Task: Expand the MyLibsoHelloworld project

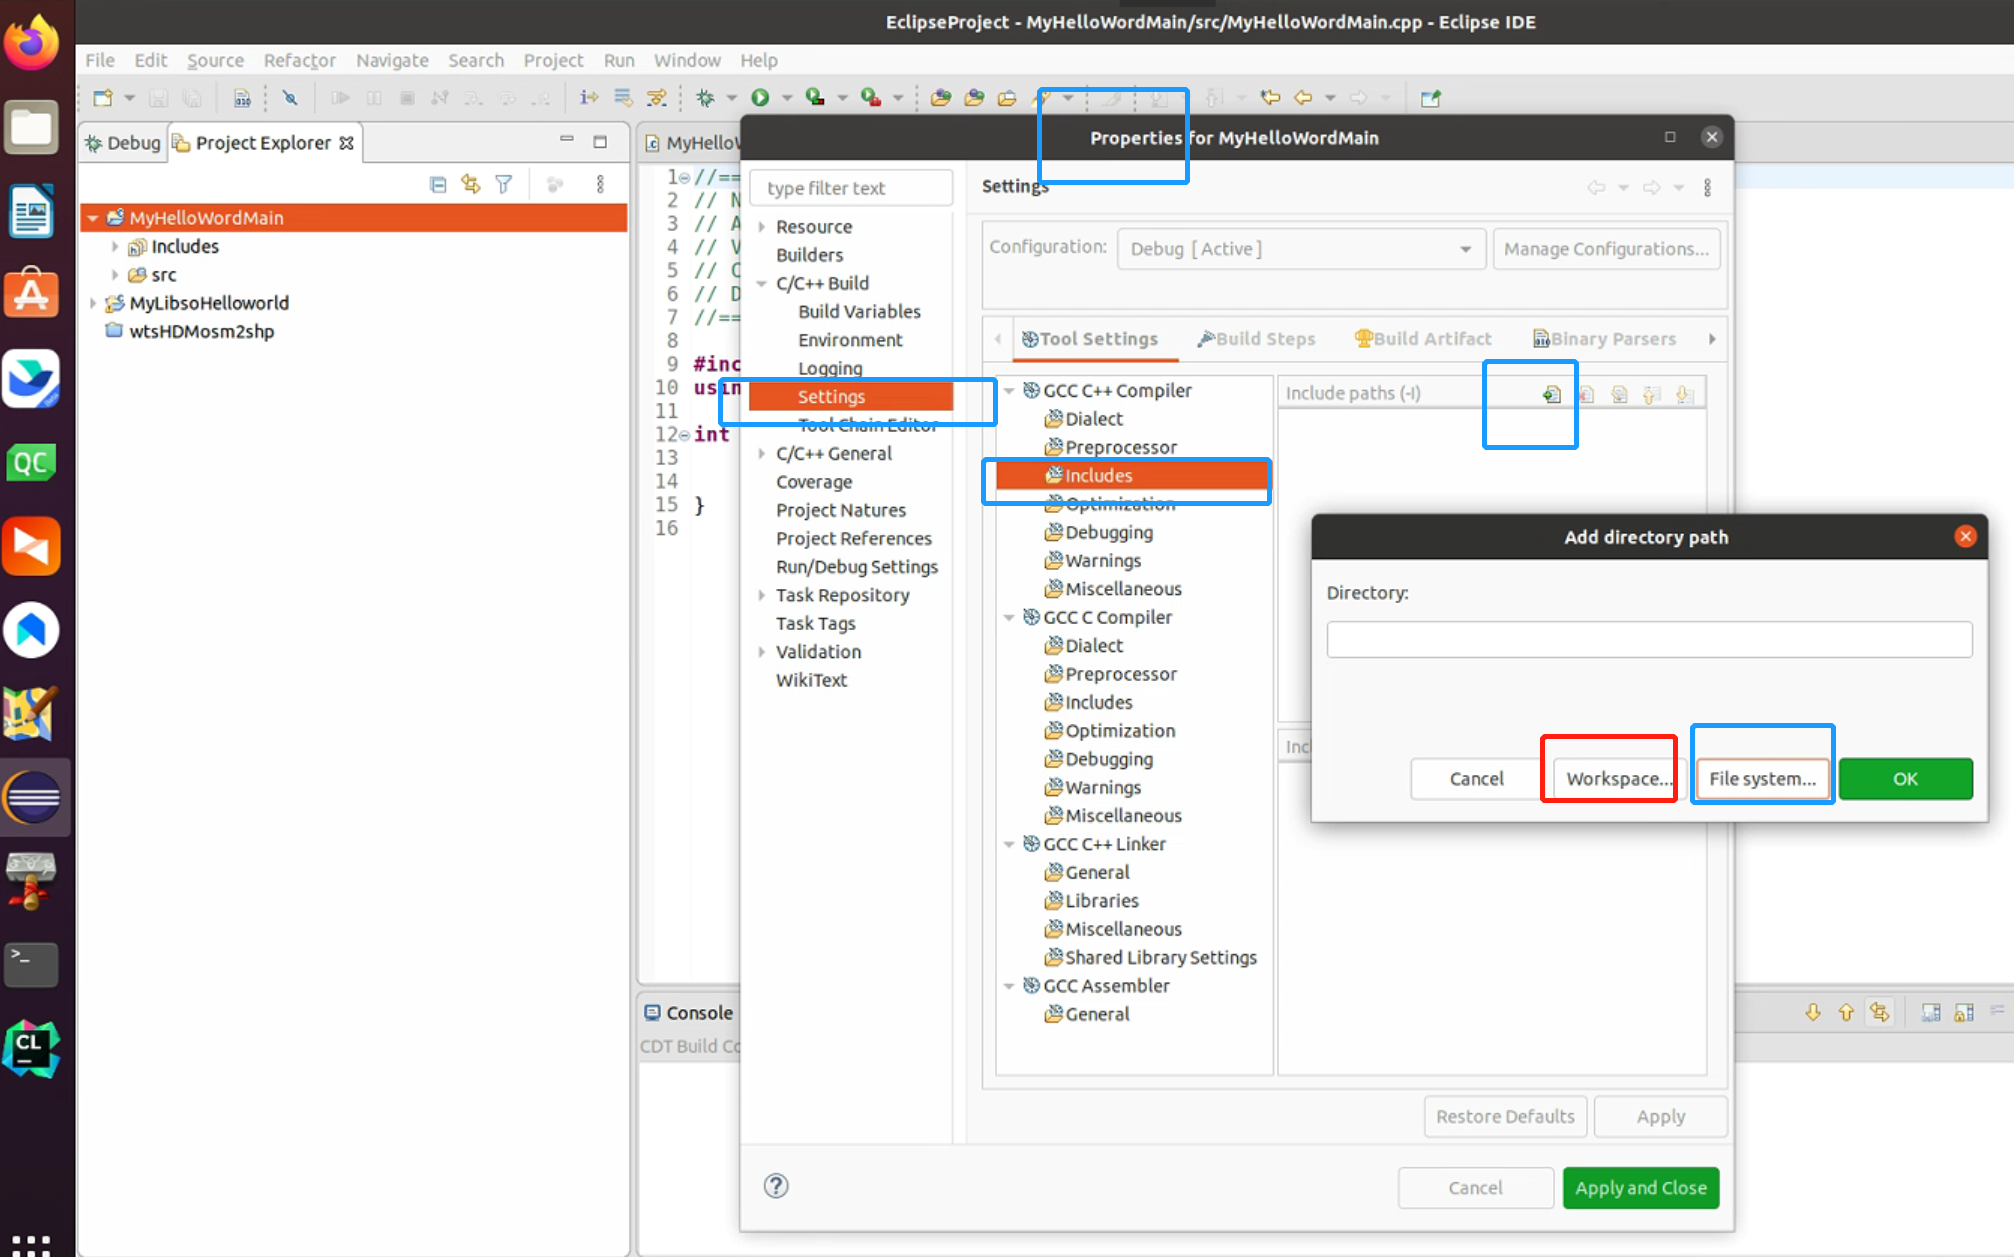Action: pos(93,303)
